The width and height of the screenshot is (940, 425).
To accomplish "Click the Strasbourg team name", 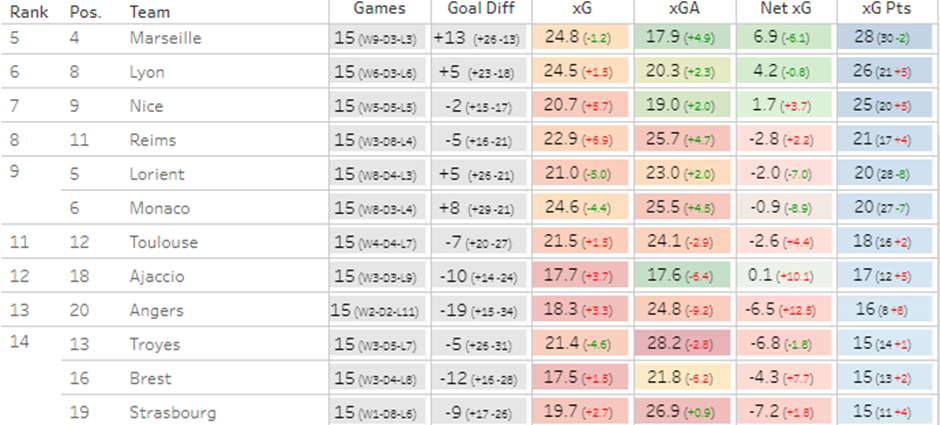I will 172,412.
